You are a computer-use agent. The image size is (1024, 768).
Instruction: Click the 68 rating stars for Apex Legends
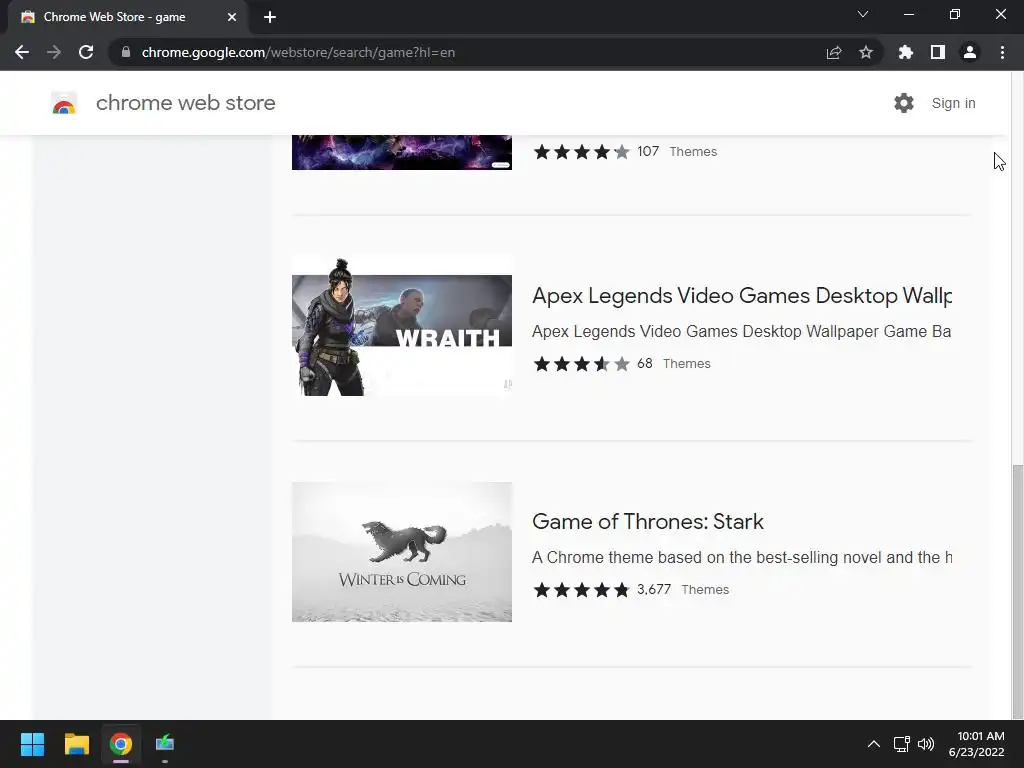pos(581,364)
